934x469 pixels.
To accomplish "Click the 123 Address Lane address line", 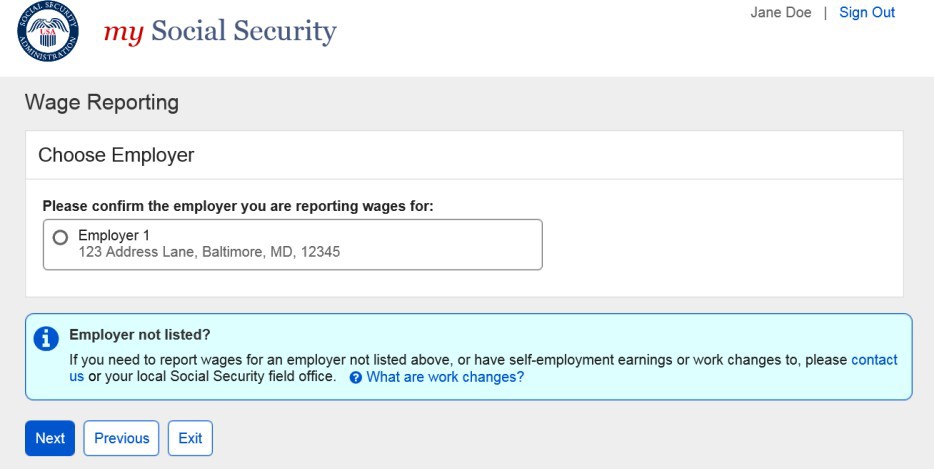I will [x=209, y=252].
